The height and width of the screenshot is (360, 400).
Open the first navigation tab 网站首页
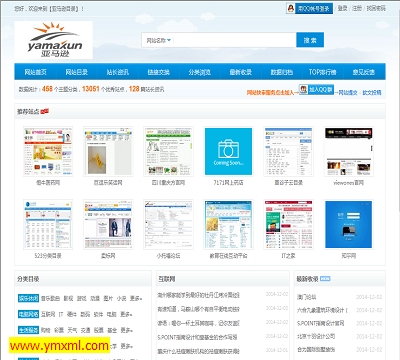pyautogui.click(x=35, y=72)
